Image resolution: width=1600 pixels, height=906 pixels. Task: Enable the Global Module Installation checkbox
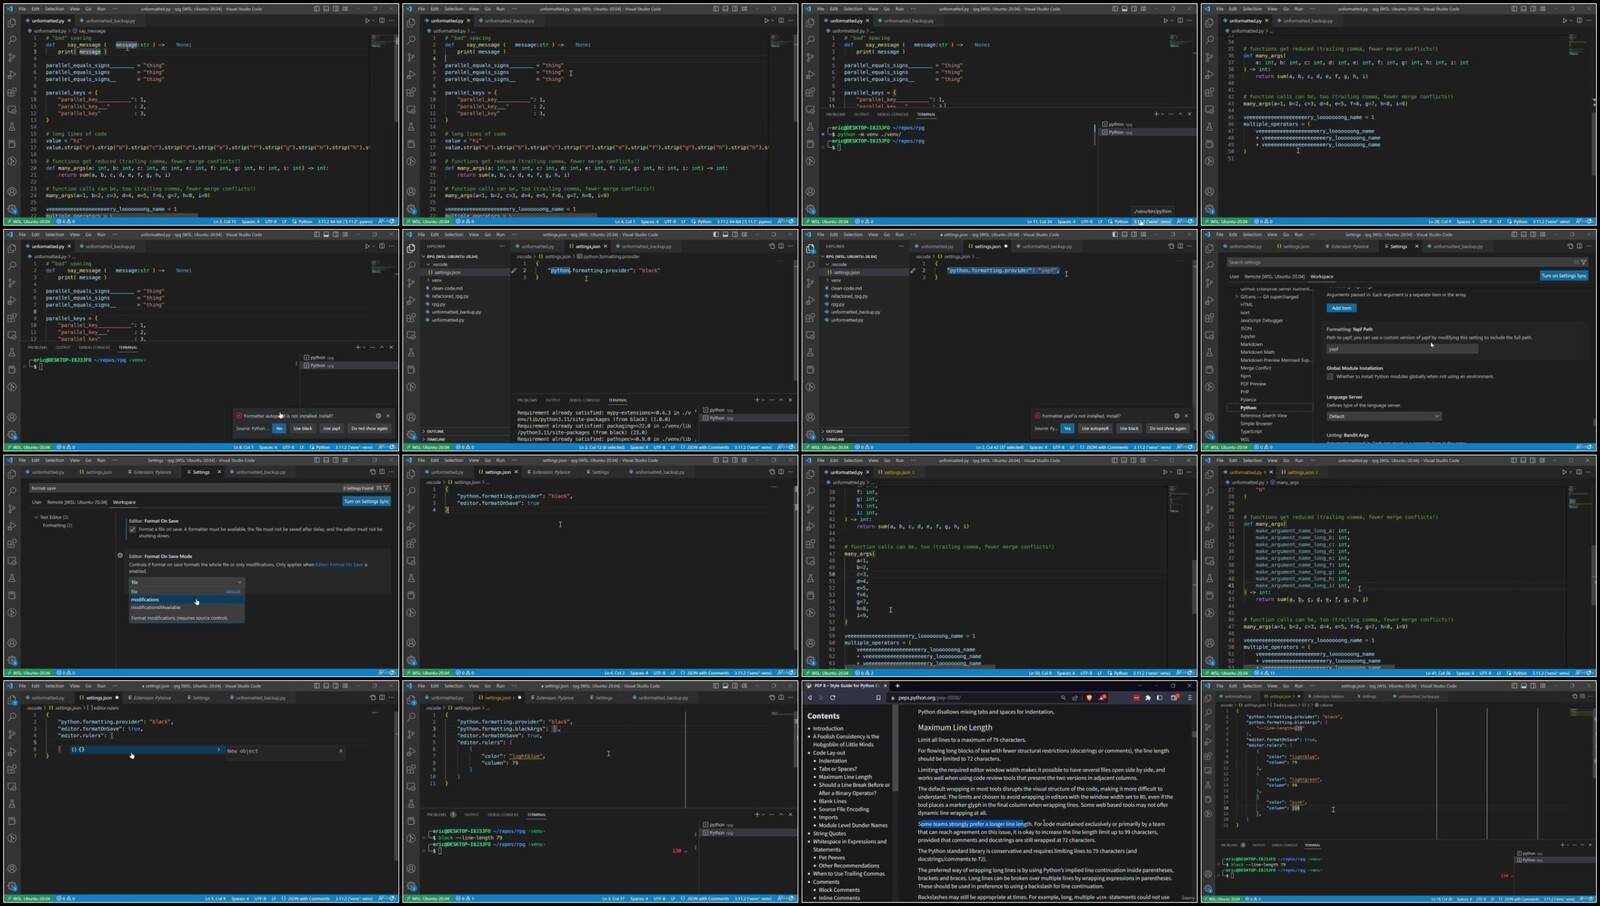point(1330,377)
